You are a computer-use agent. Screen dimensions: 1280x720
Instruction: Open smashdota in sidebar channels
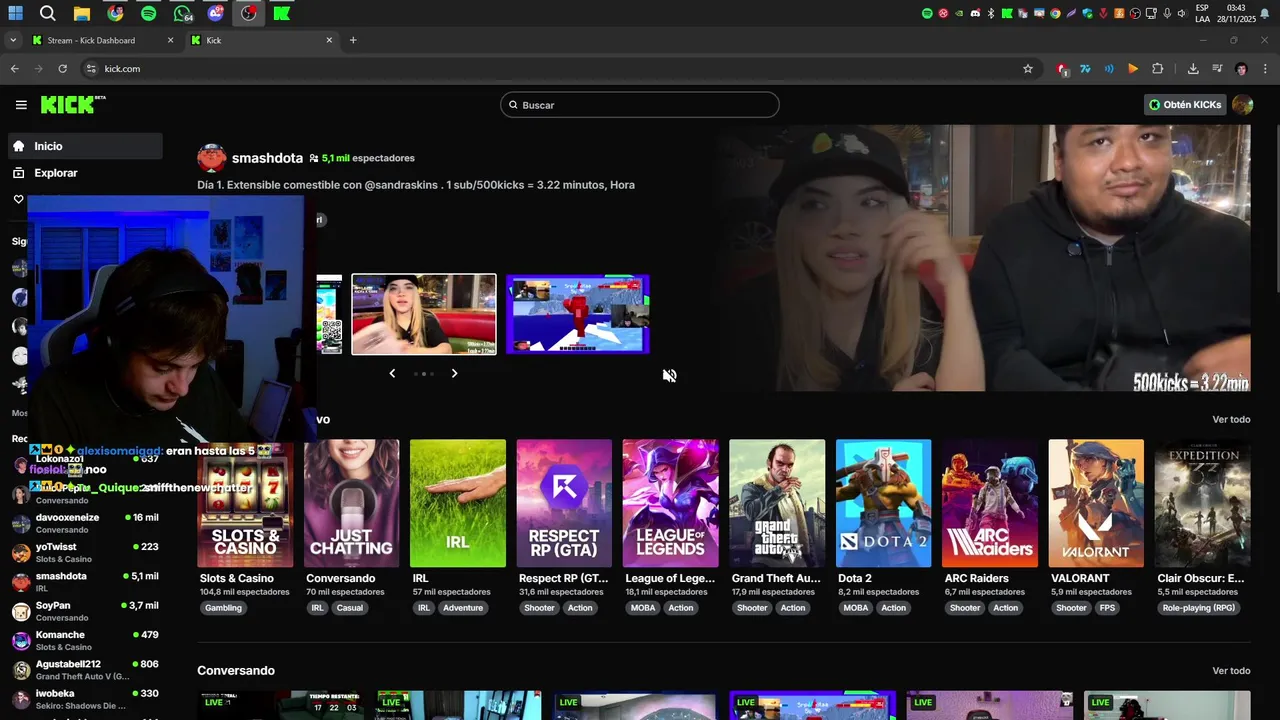[x=85, y=582]
